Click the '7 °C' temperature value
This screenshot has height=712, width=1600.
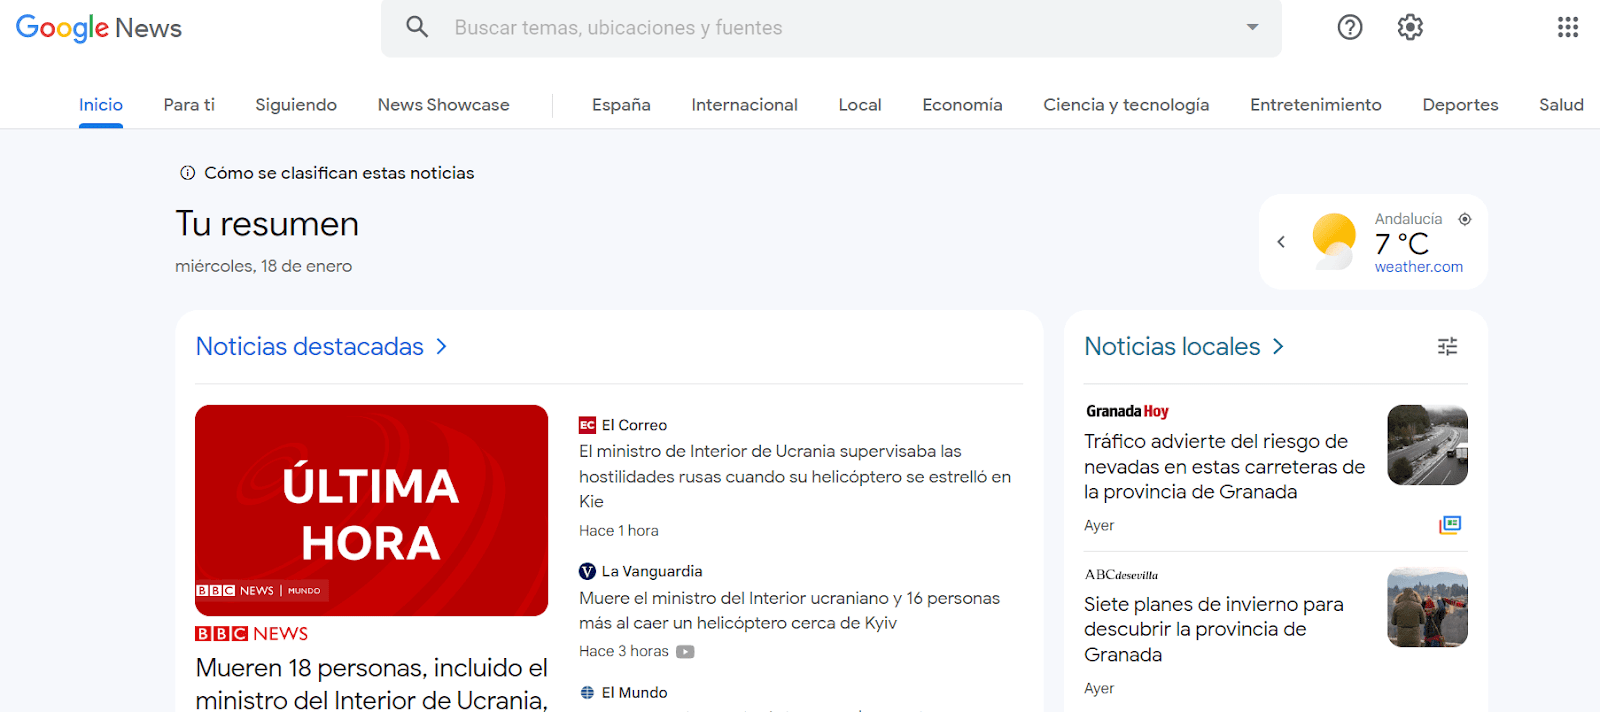(1402, 243)
